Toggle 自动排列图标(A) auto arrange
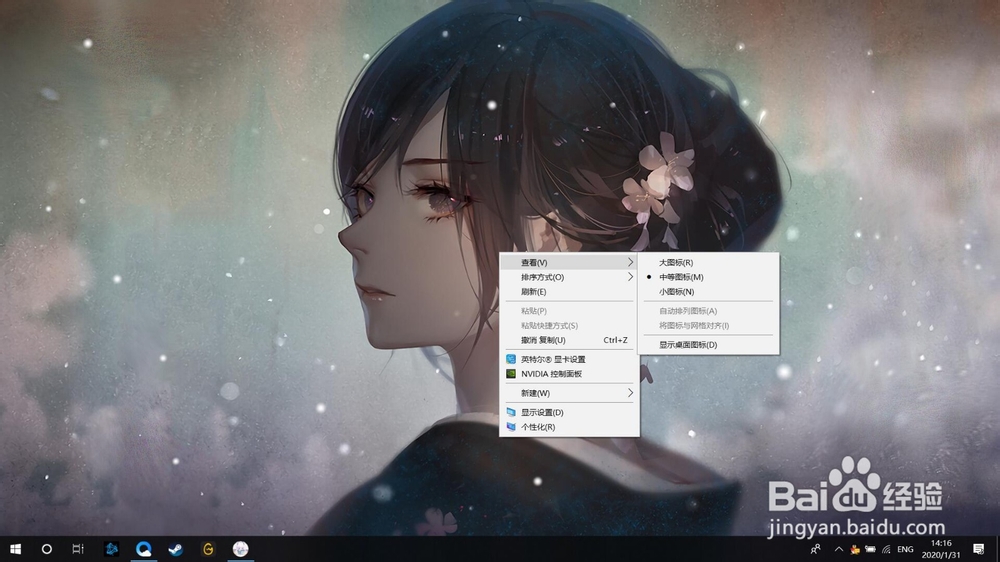1000x562 pixels. [x=708, y=311]
